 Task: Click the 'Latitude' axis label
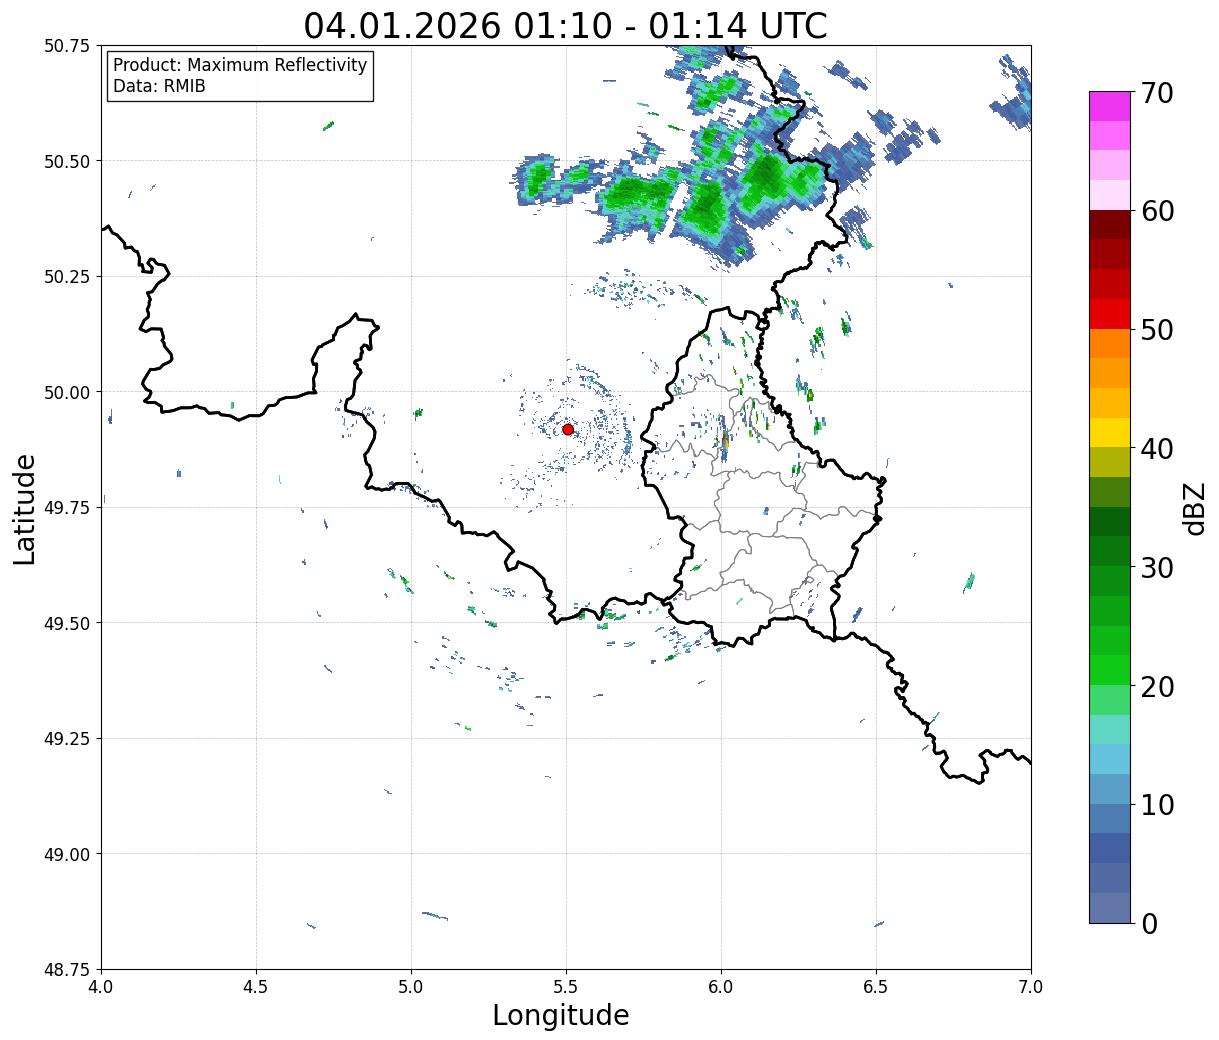(25, 509)
